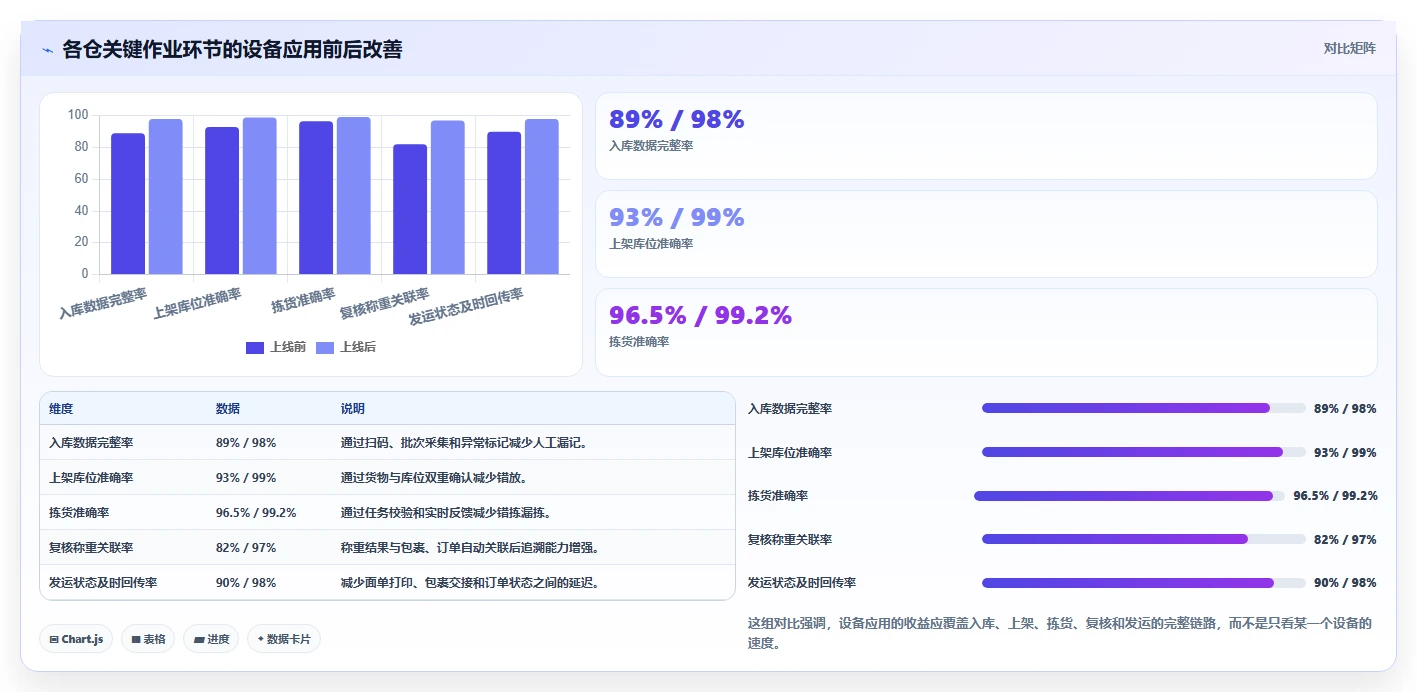
Task: Click the chart axis label 复核称重关联率
Action: [384, 303]
